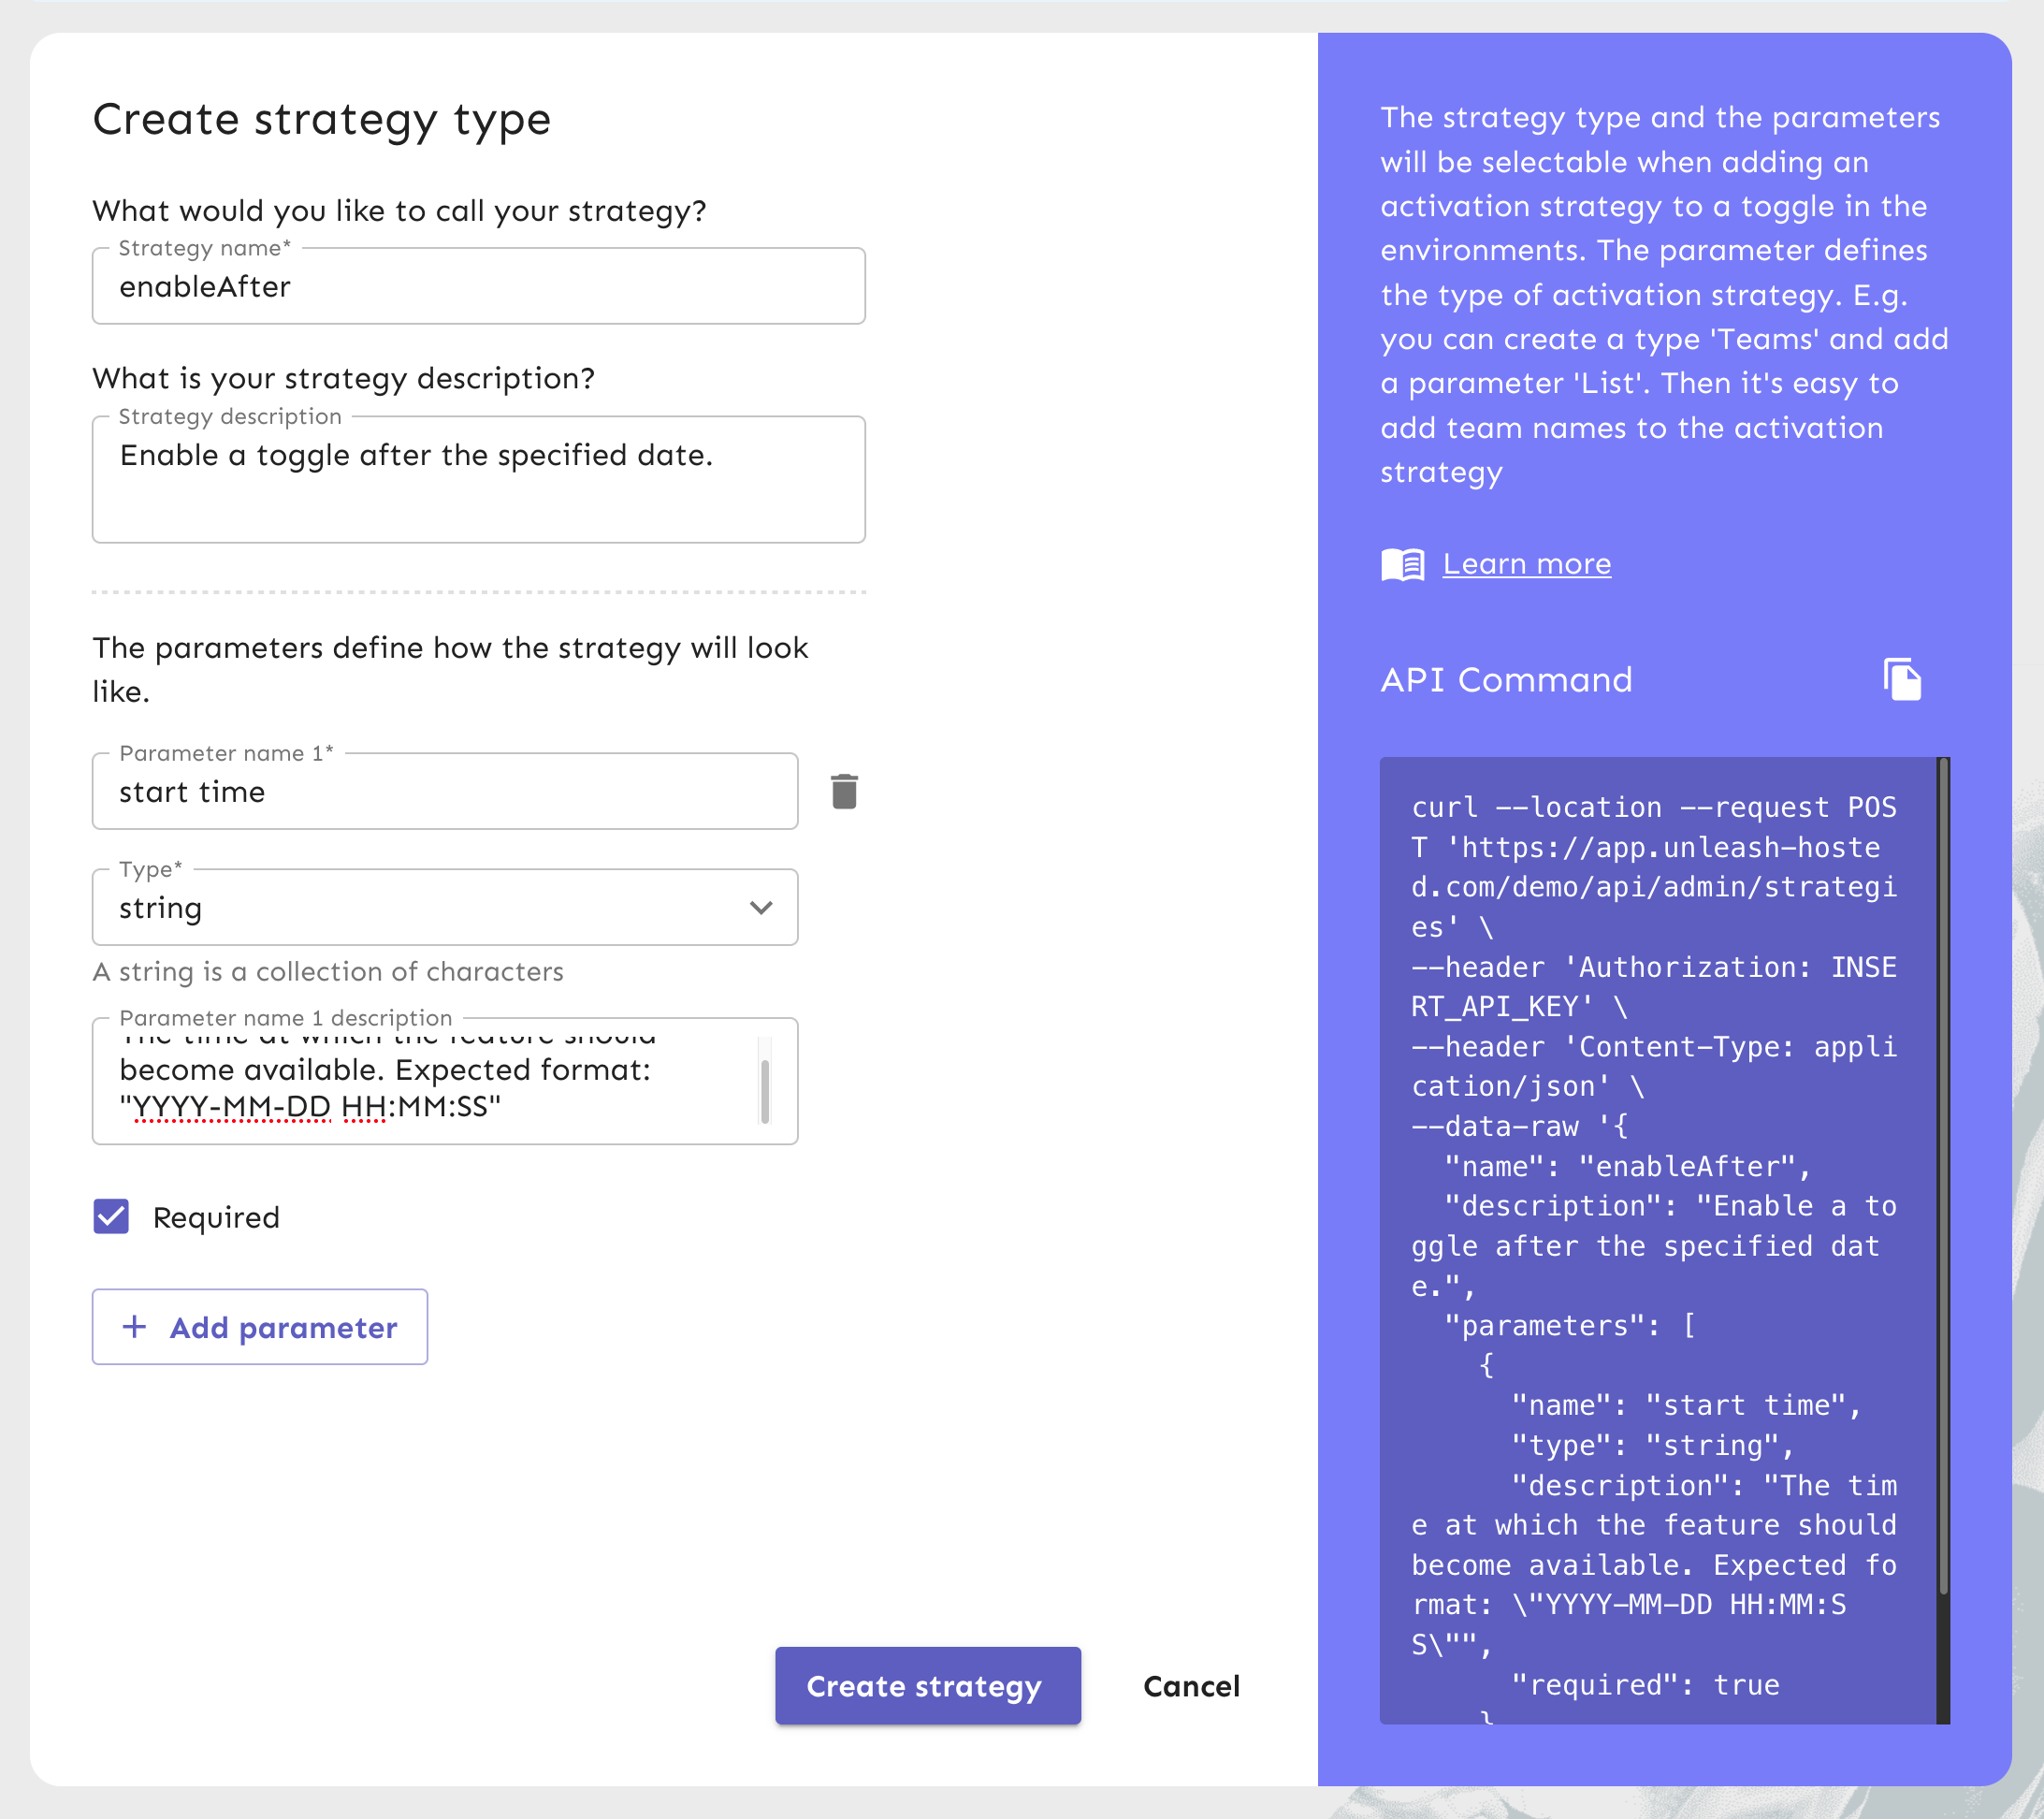Cancel the strategy creation

(x=1191, y=1686)
